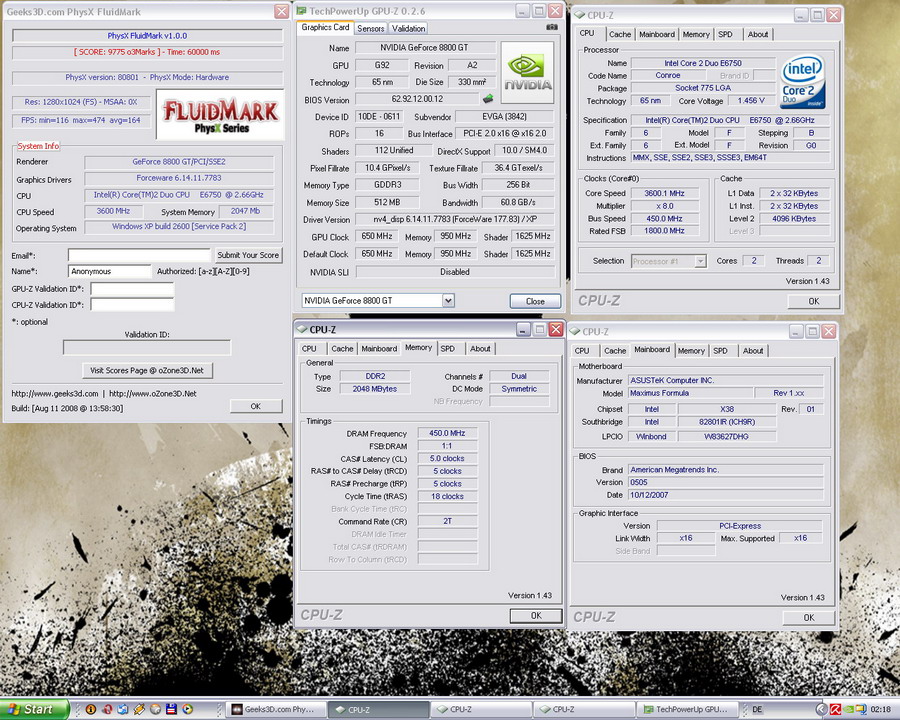
Task: Click the red quick launch icon beside info
Action: pyautogui.click(x=106, y=710)
